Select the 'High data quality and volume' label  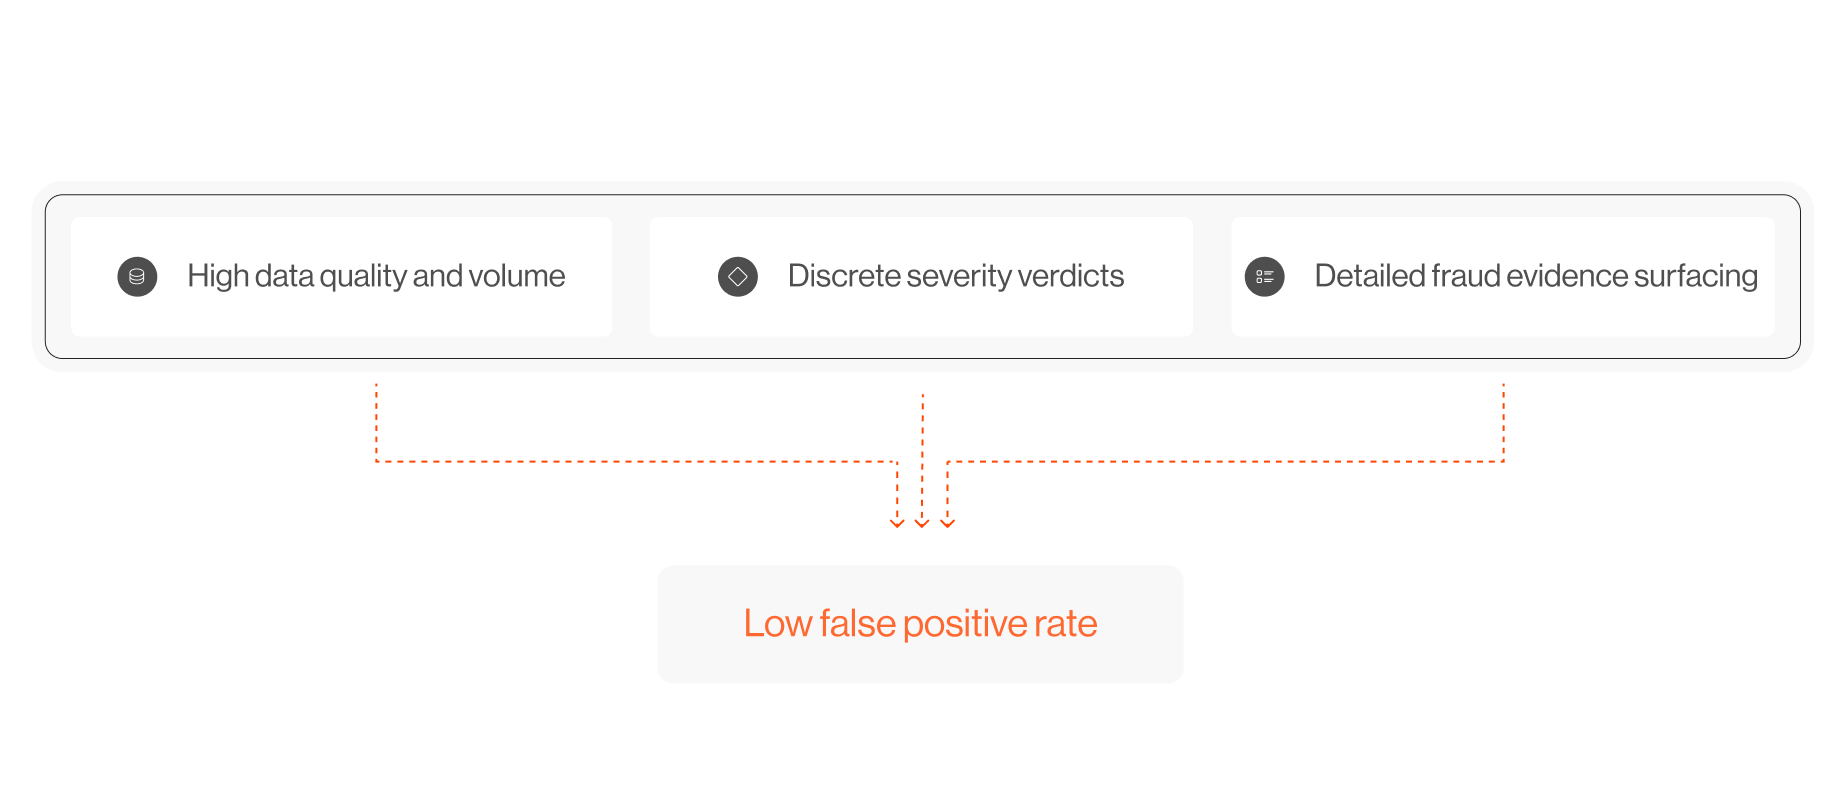pos(376,276)
